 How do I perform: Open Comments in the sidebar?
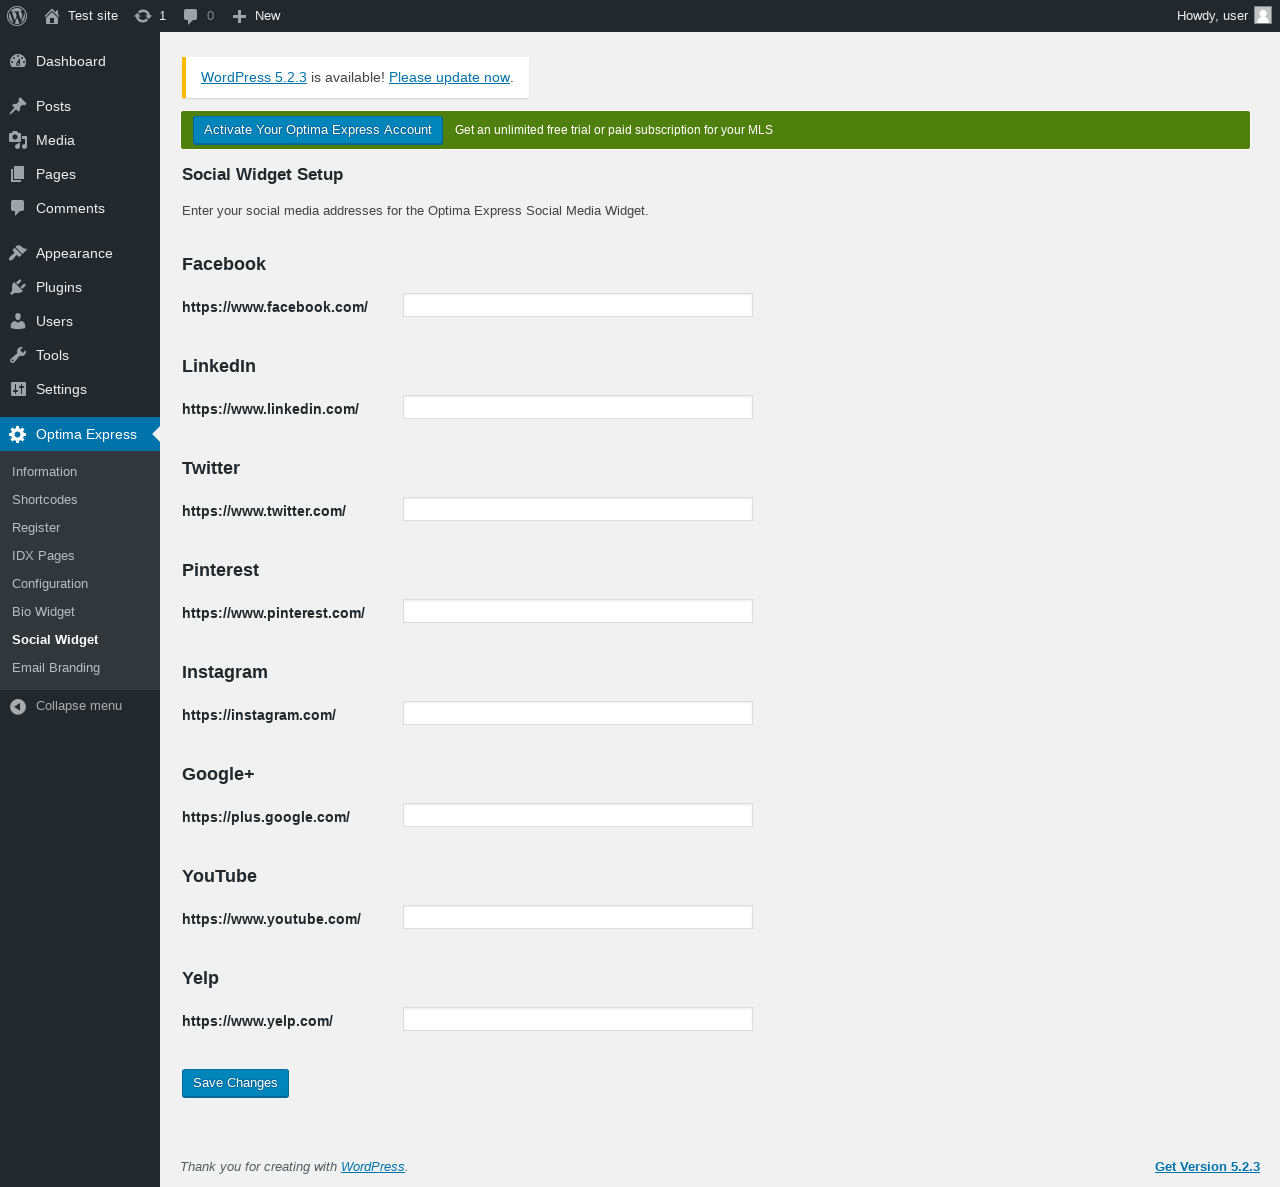pos(80,208)
